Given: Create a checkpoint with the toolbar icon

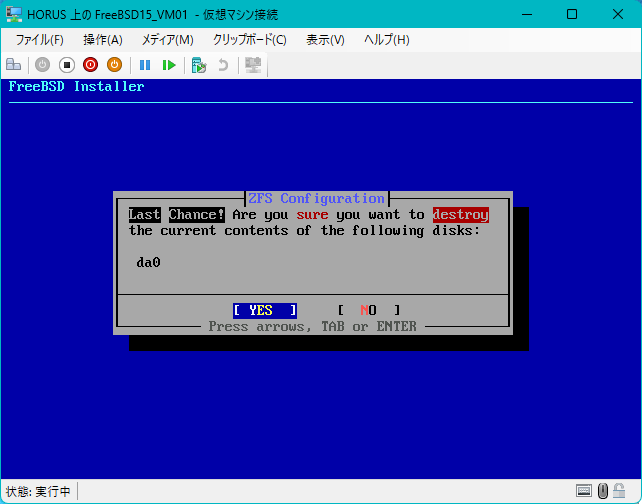Looking at the screenshot, I should pyautogui.click(x=199, y=65).
